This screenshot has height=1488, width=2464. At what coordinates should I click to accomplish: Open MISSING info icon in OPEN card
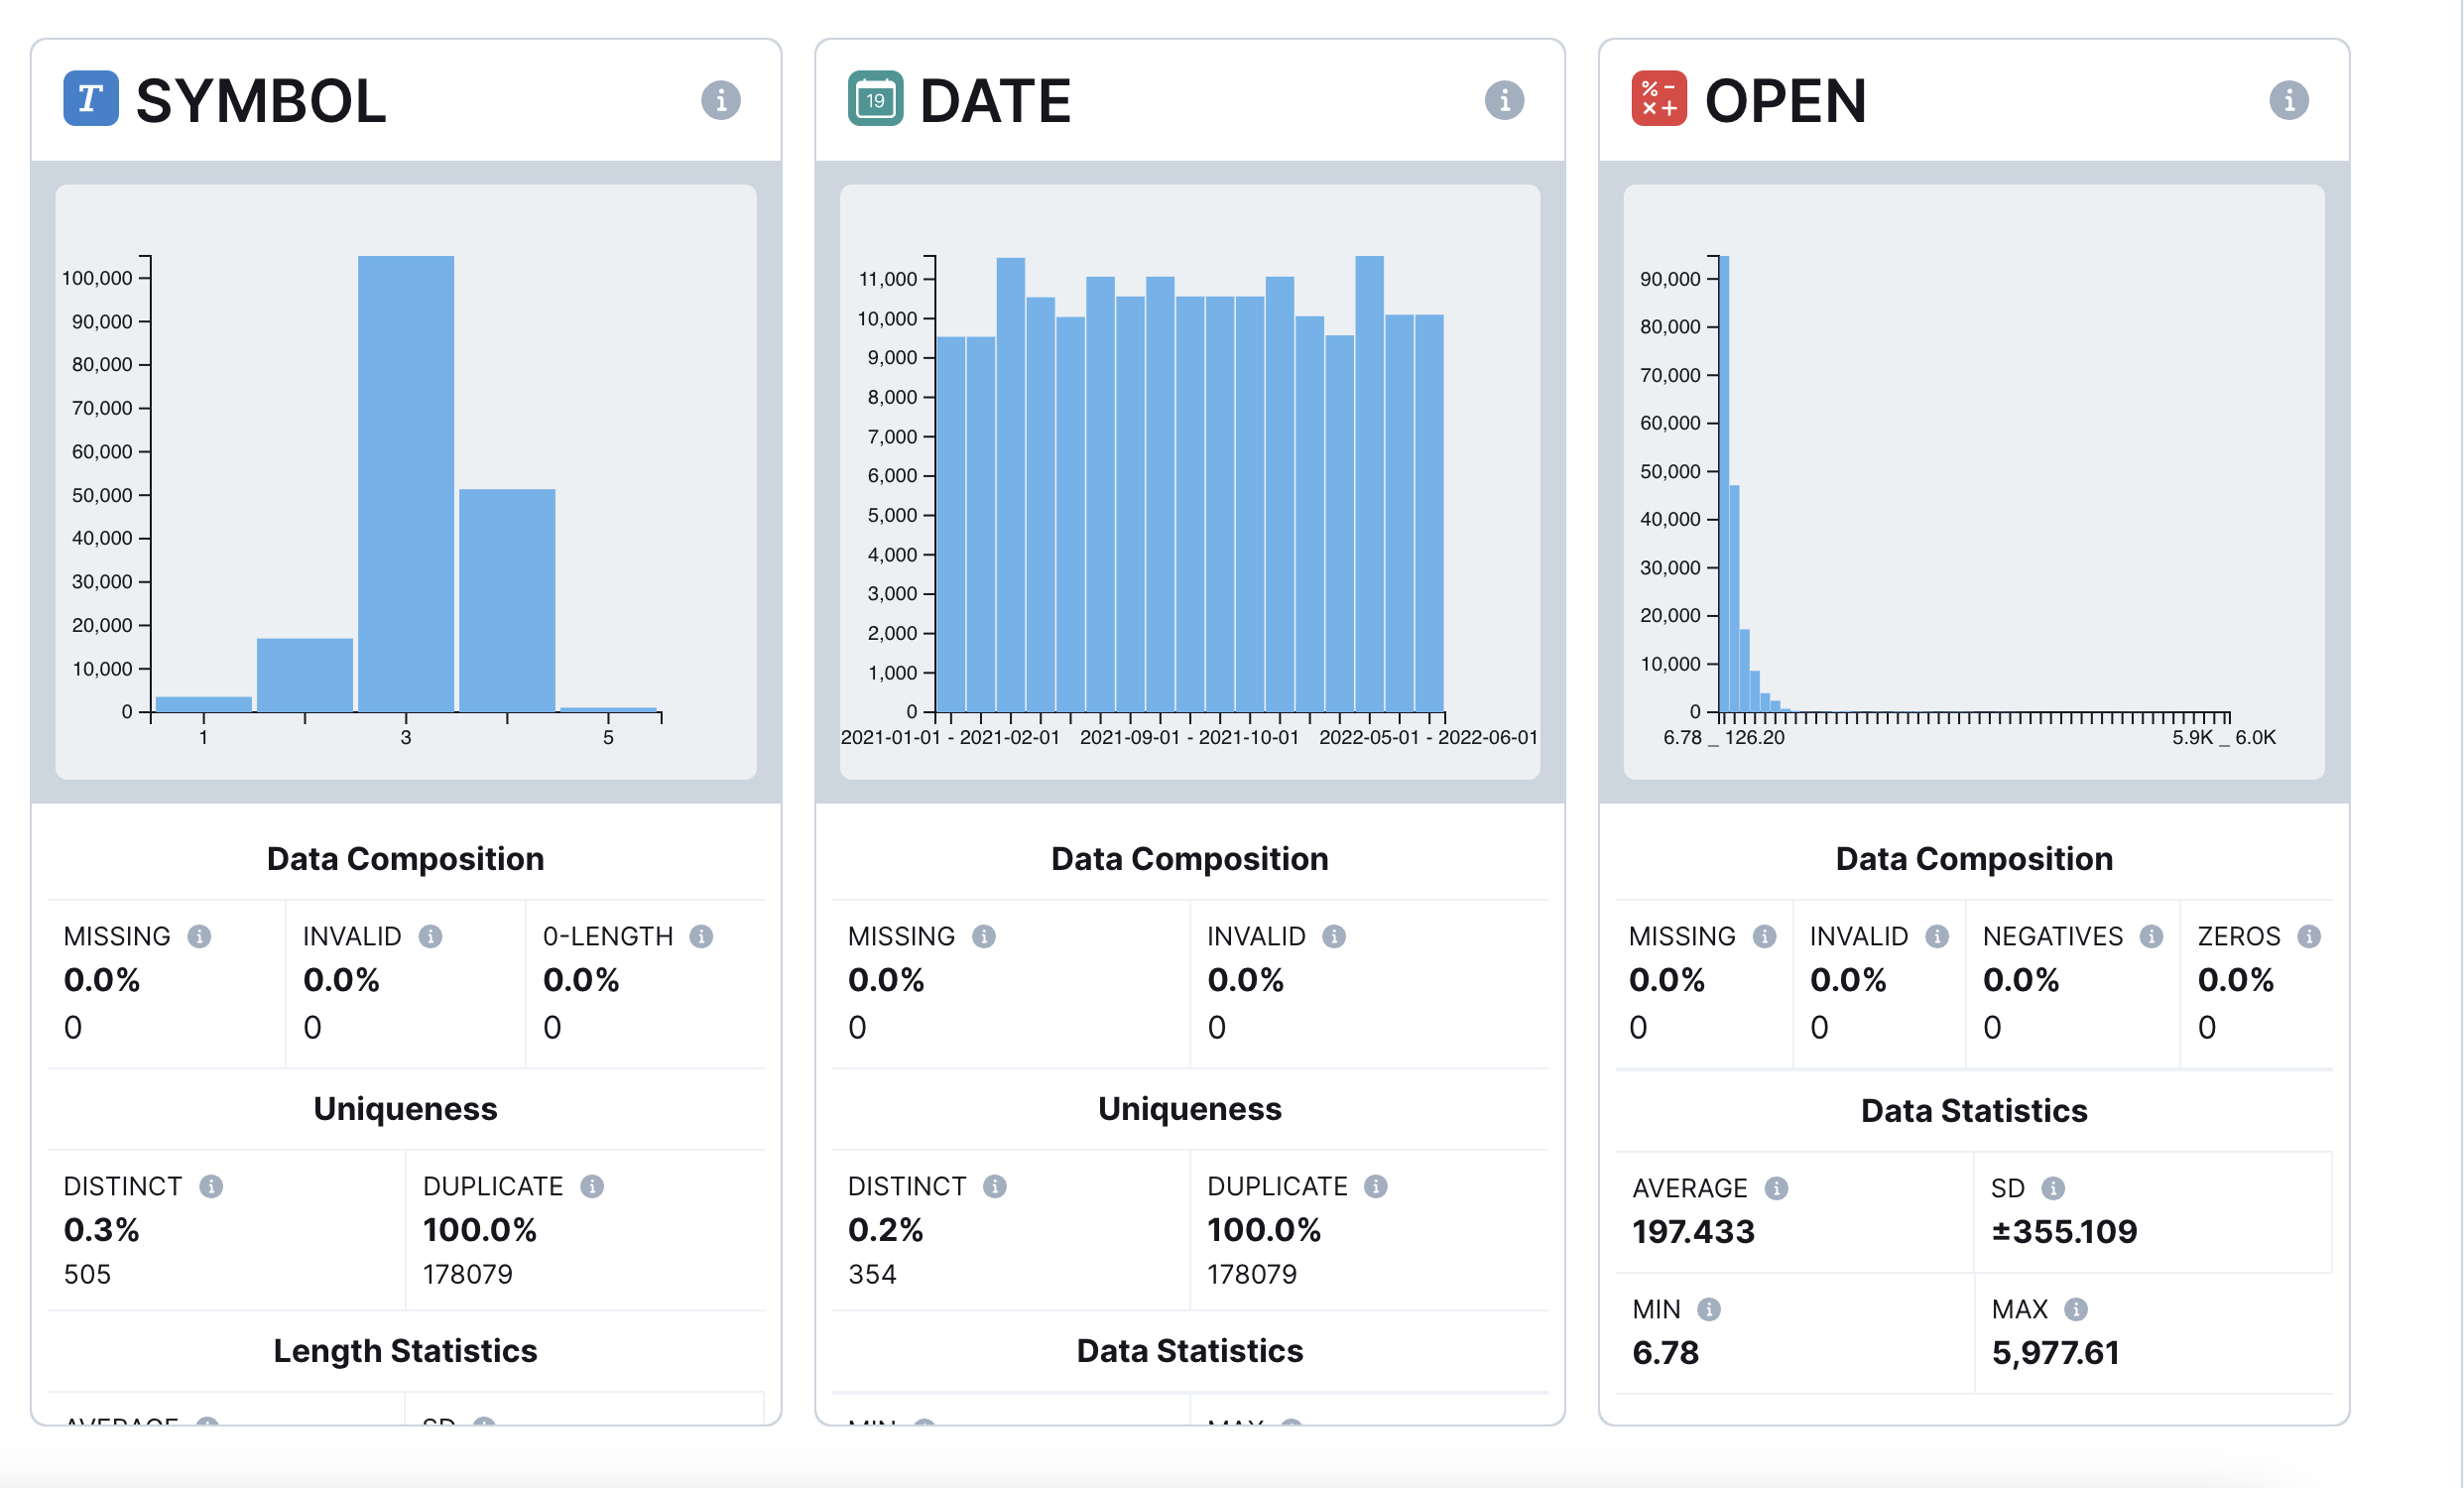1764,936
